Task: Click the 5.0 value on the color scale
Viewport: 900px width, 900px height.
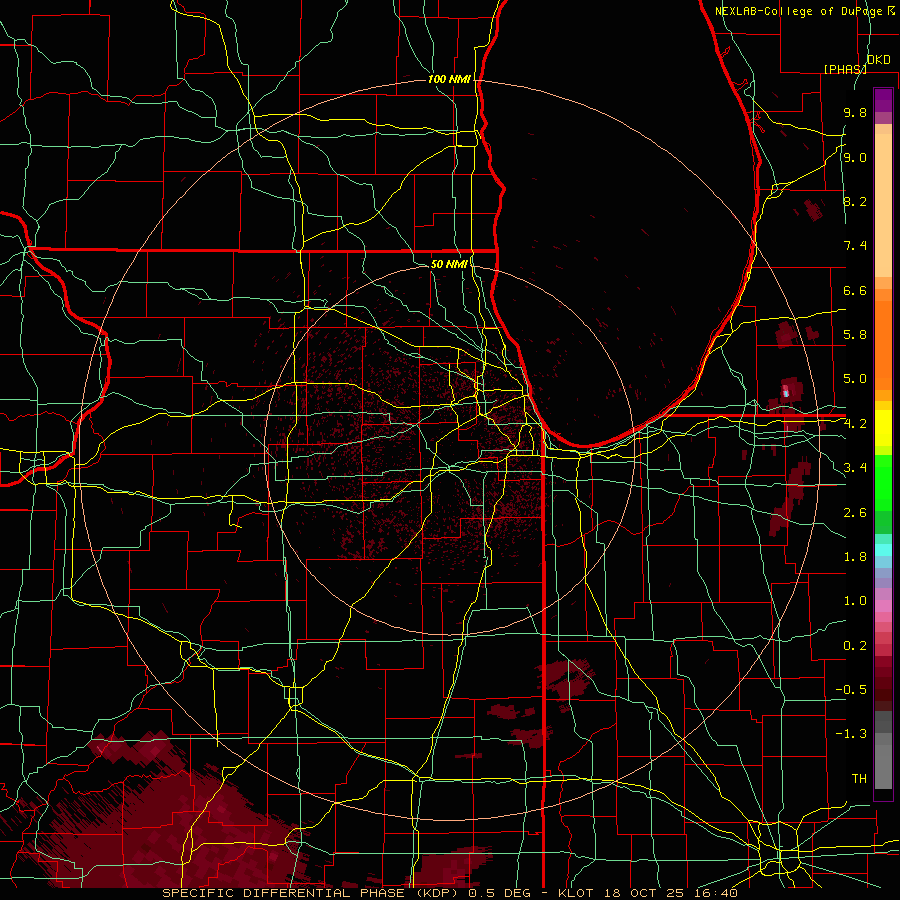Action: [x=855, y=379]
